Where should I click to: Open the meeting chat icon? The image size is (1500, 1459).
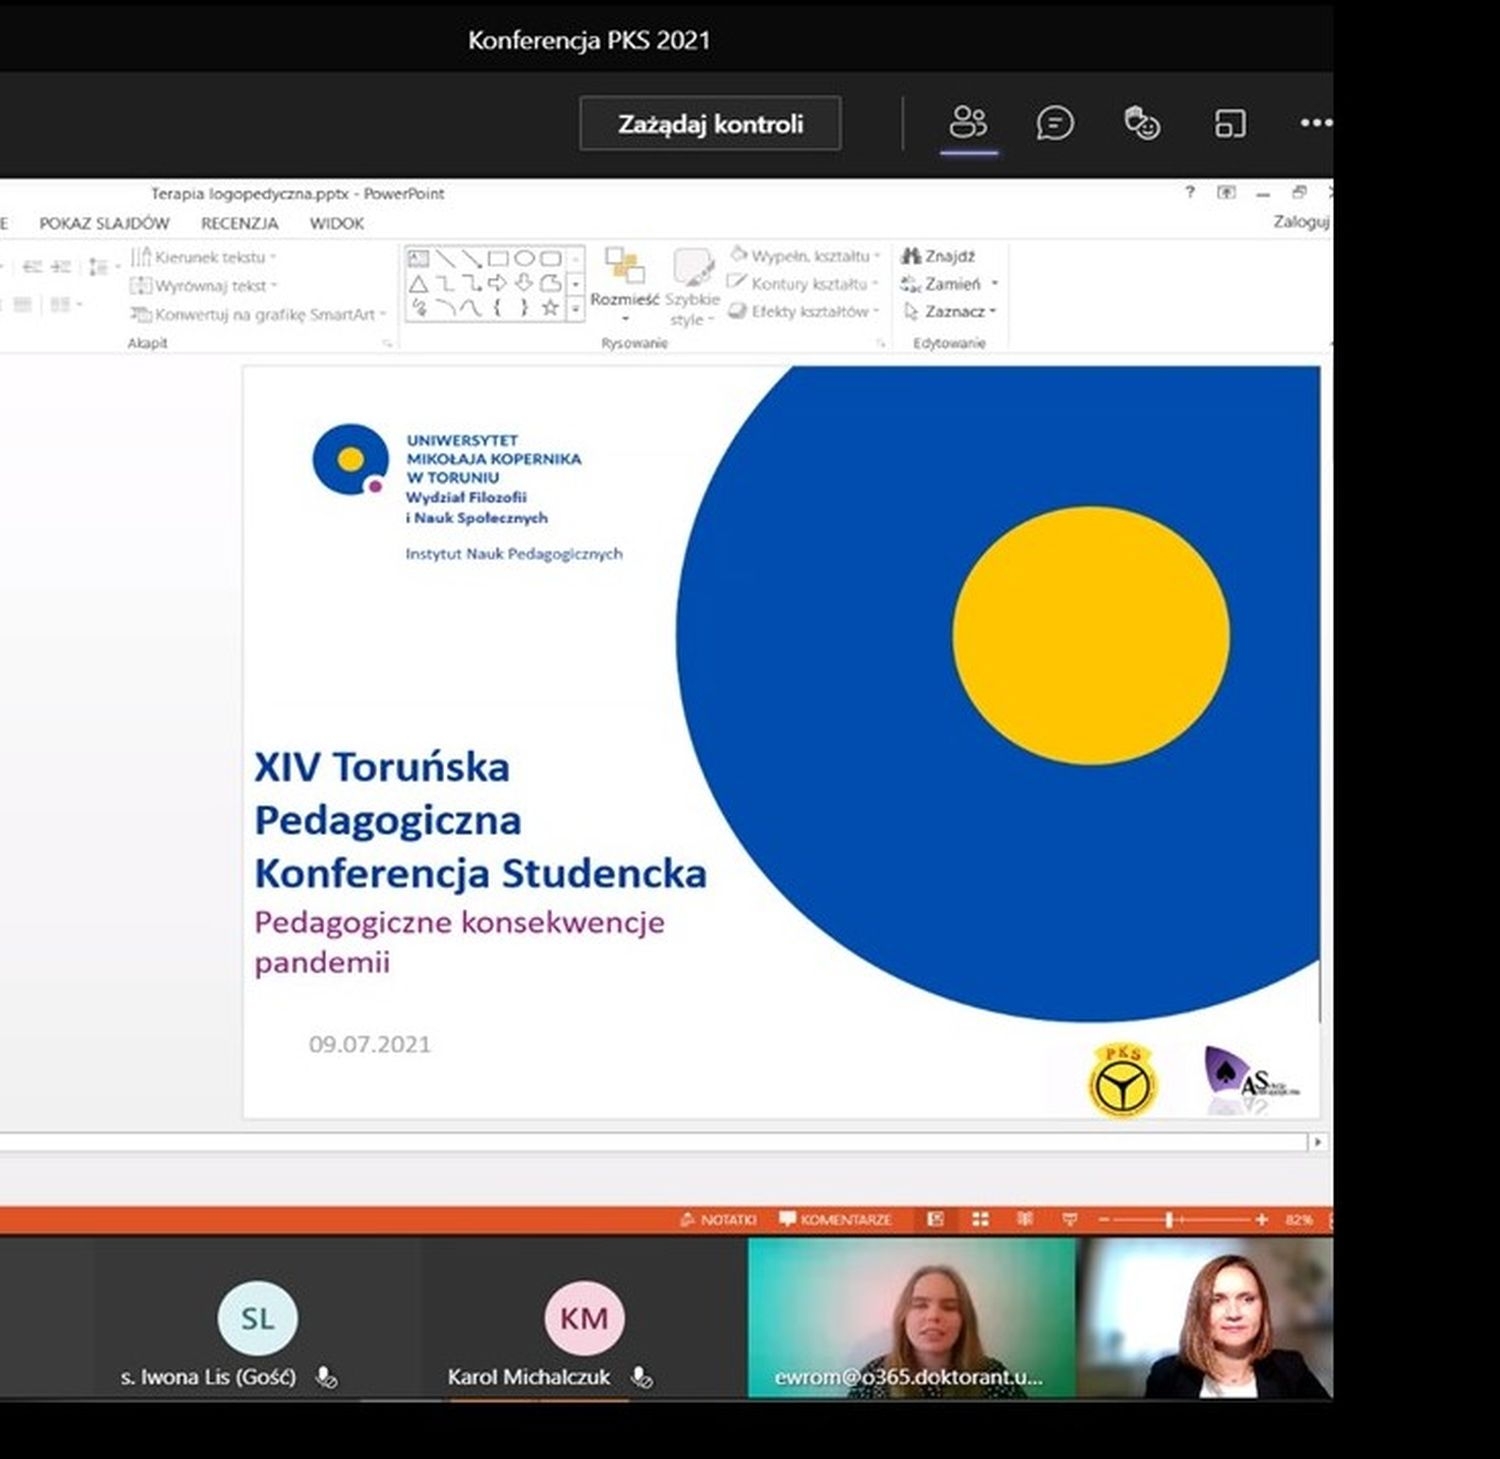(1055, 123)
